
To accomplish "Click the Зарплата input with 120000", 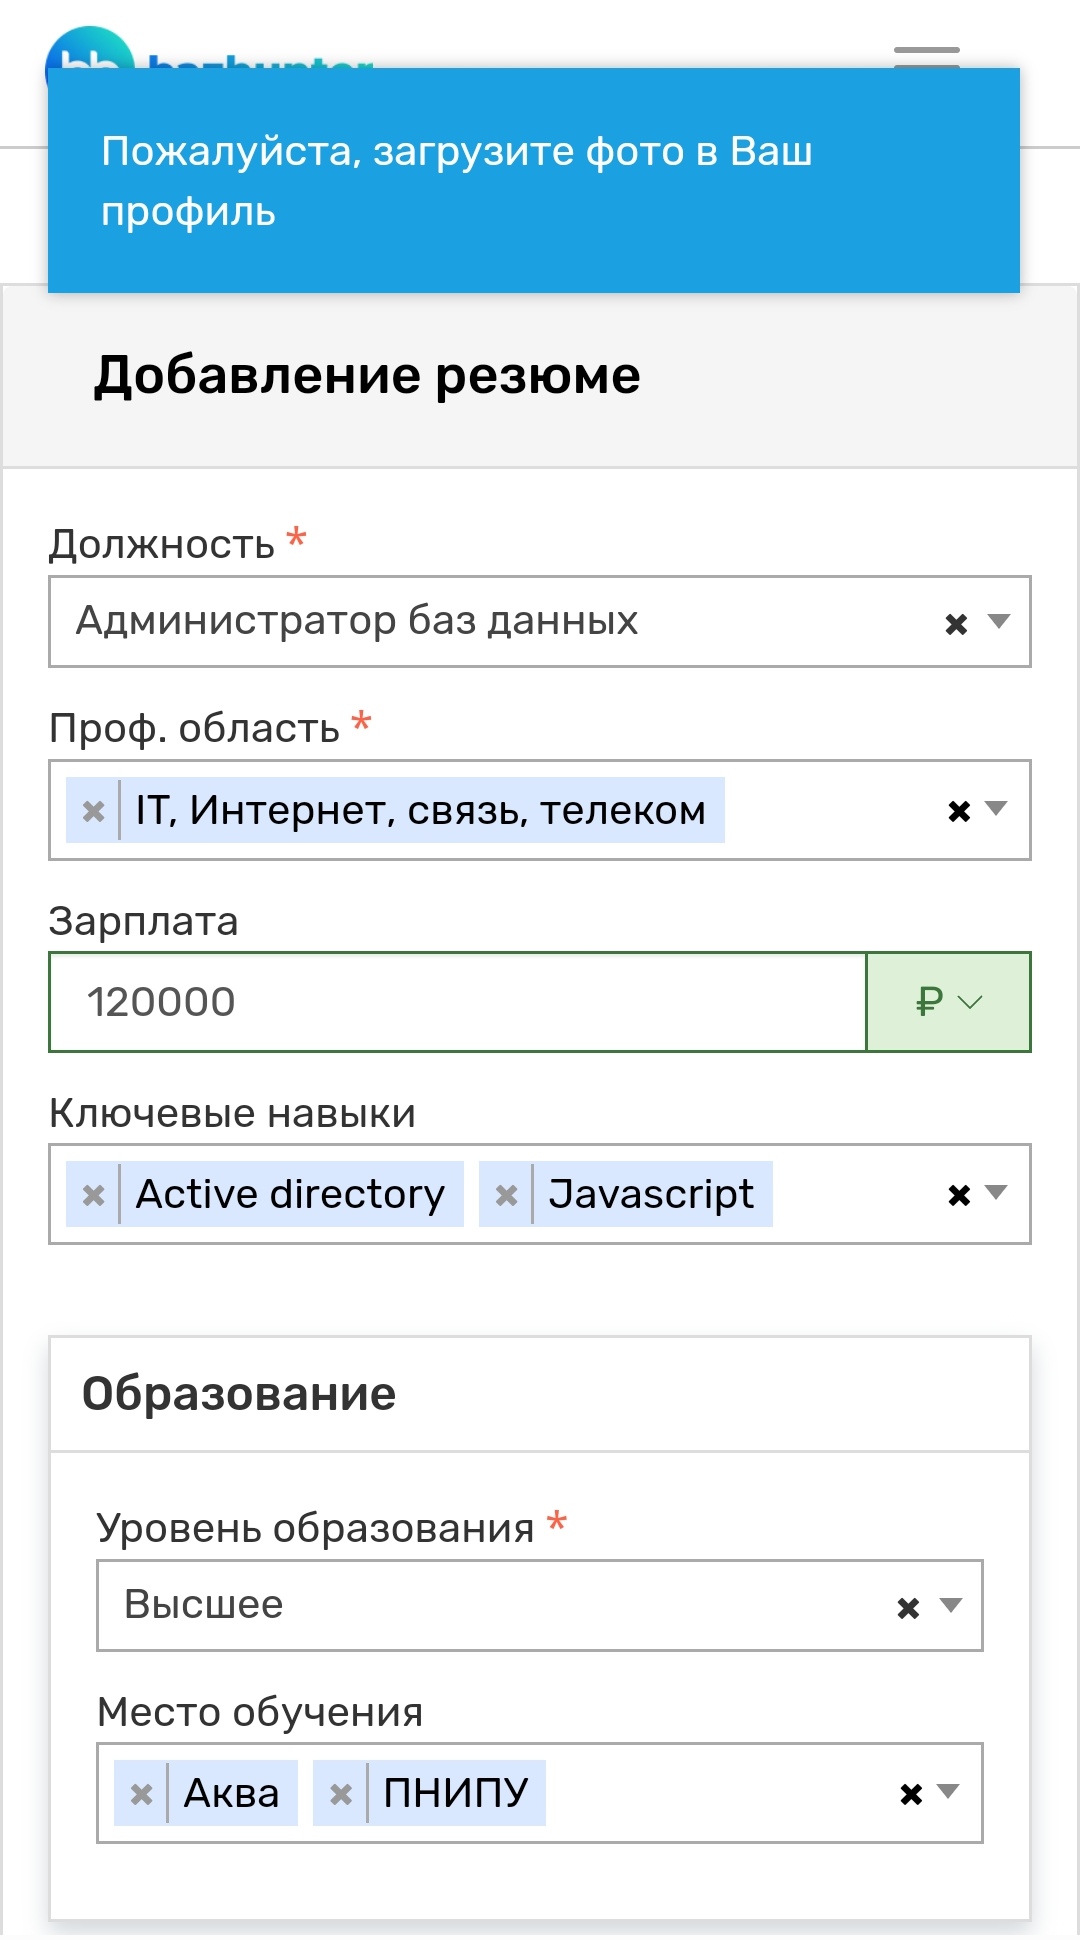I will coord(458,1002).
